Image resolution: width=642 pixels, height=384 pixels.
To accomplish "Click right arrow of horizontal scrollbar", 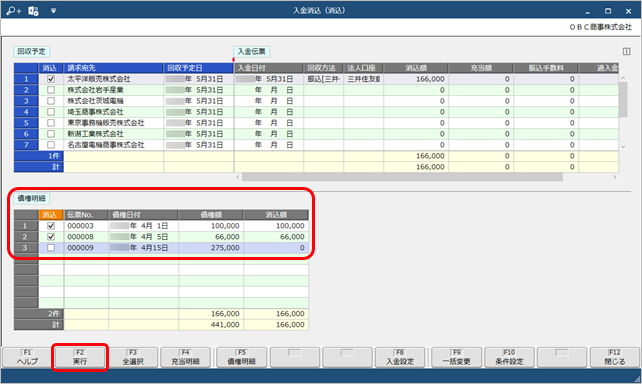I will pos(615,177).
